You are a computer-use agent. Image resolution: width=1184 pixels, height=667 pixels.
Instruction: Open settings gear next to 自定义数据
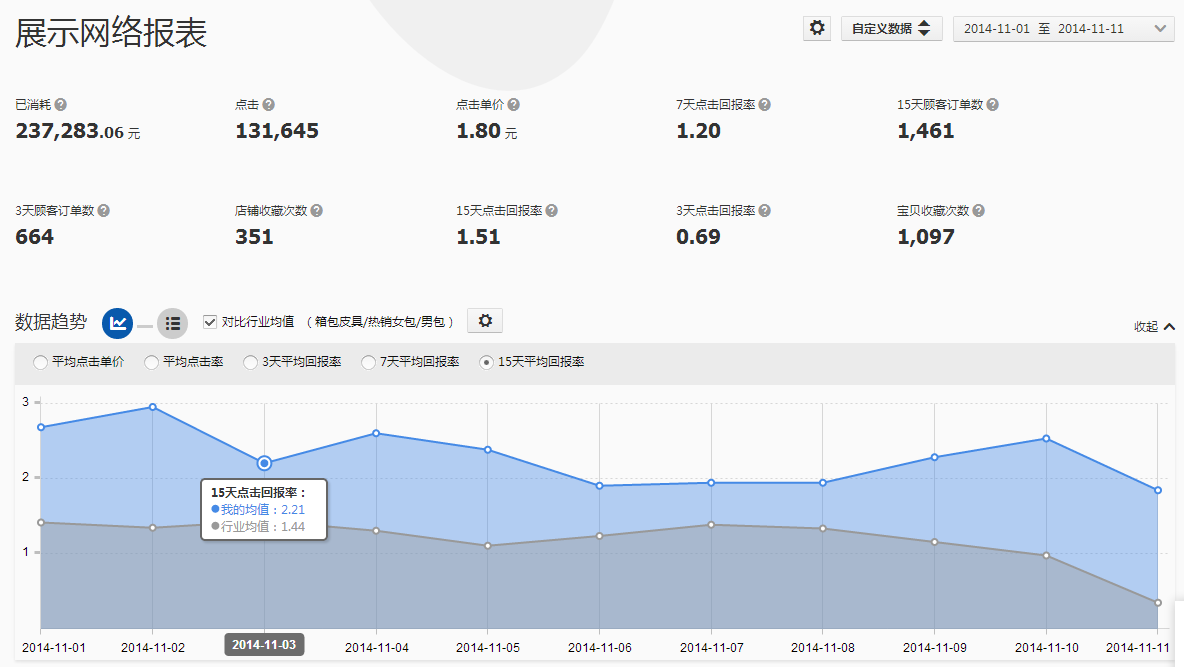(x=817, y=29)
